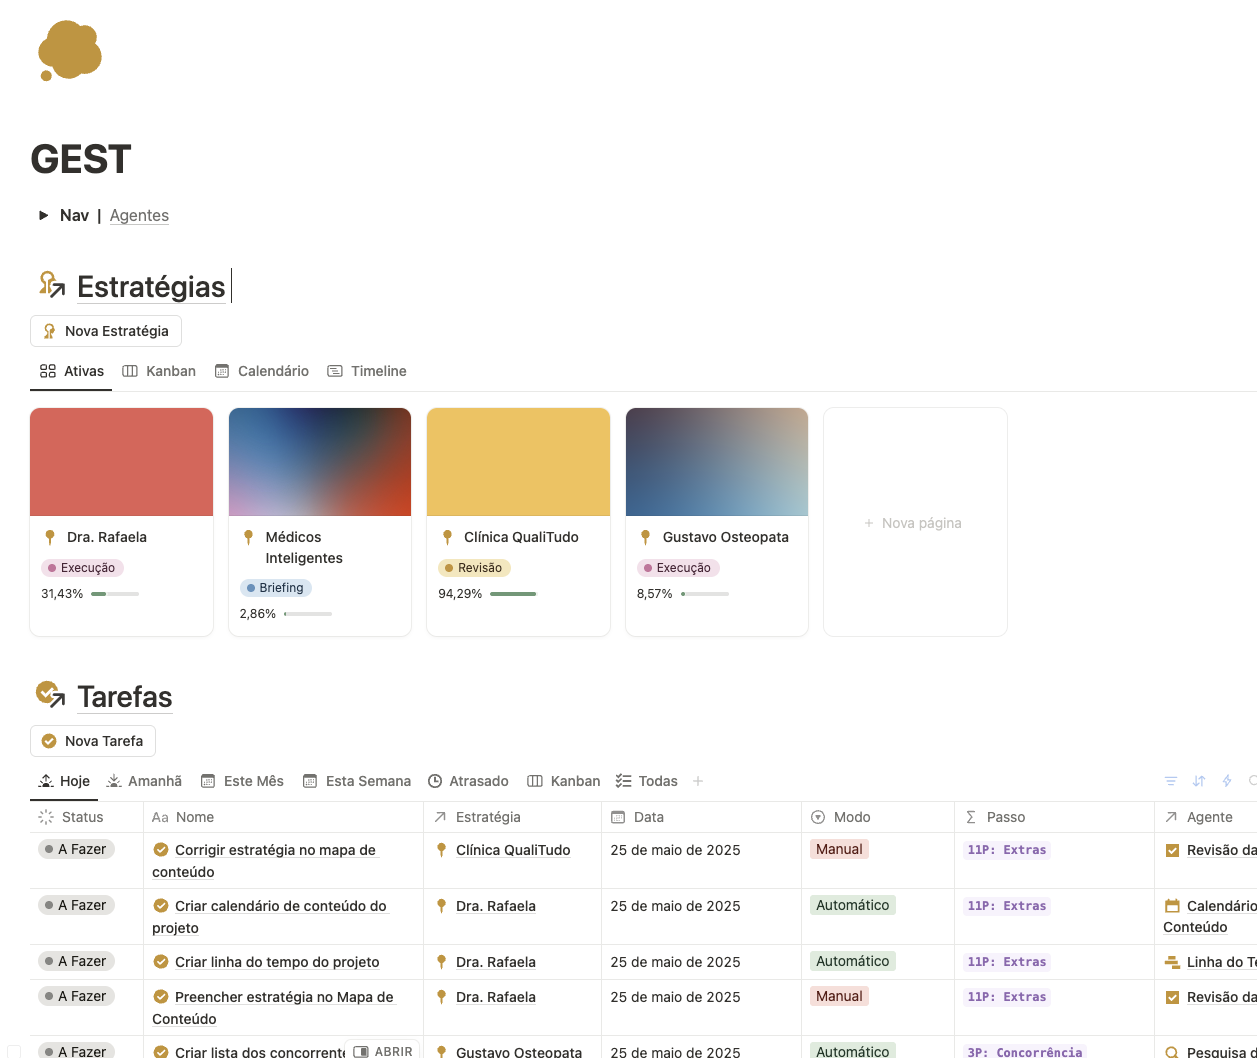Image resolution: width=1257 pixels, height=1058 pixels.
Task: Open Manual mode tag in Preencher estratégia row
Action: point(839,996)
